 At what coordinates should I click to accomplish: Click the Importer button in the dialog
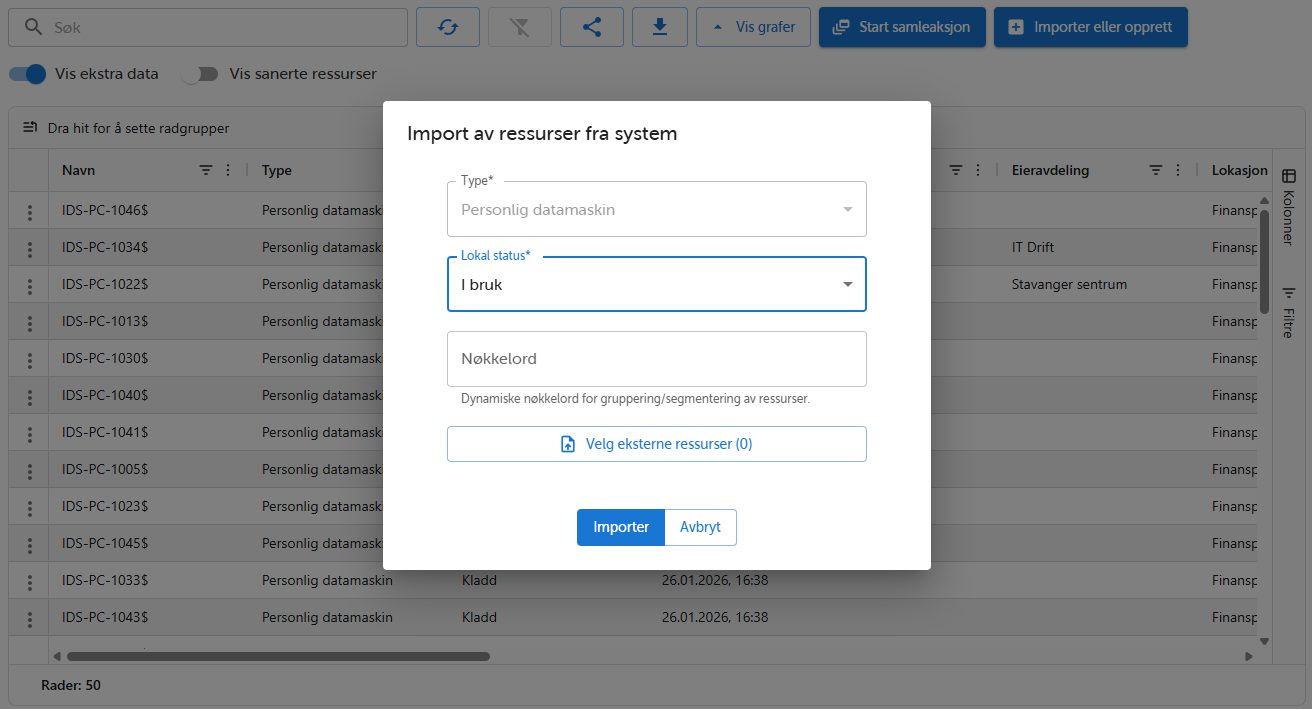click(x=620, y=527)
